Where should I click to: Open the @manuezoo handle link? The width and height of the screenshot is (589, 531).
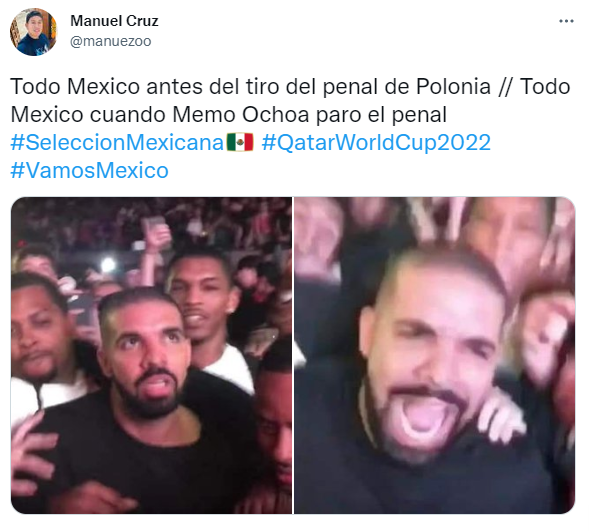(x=110, y=41)
